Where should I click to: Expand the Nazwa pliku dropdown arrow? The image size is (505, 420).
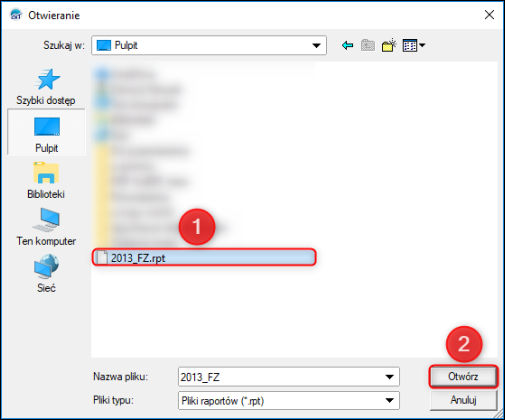[x=389, y=377]
